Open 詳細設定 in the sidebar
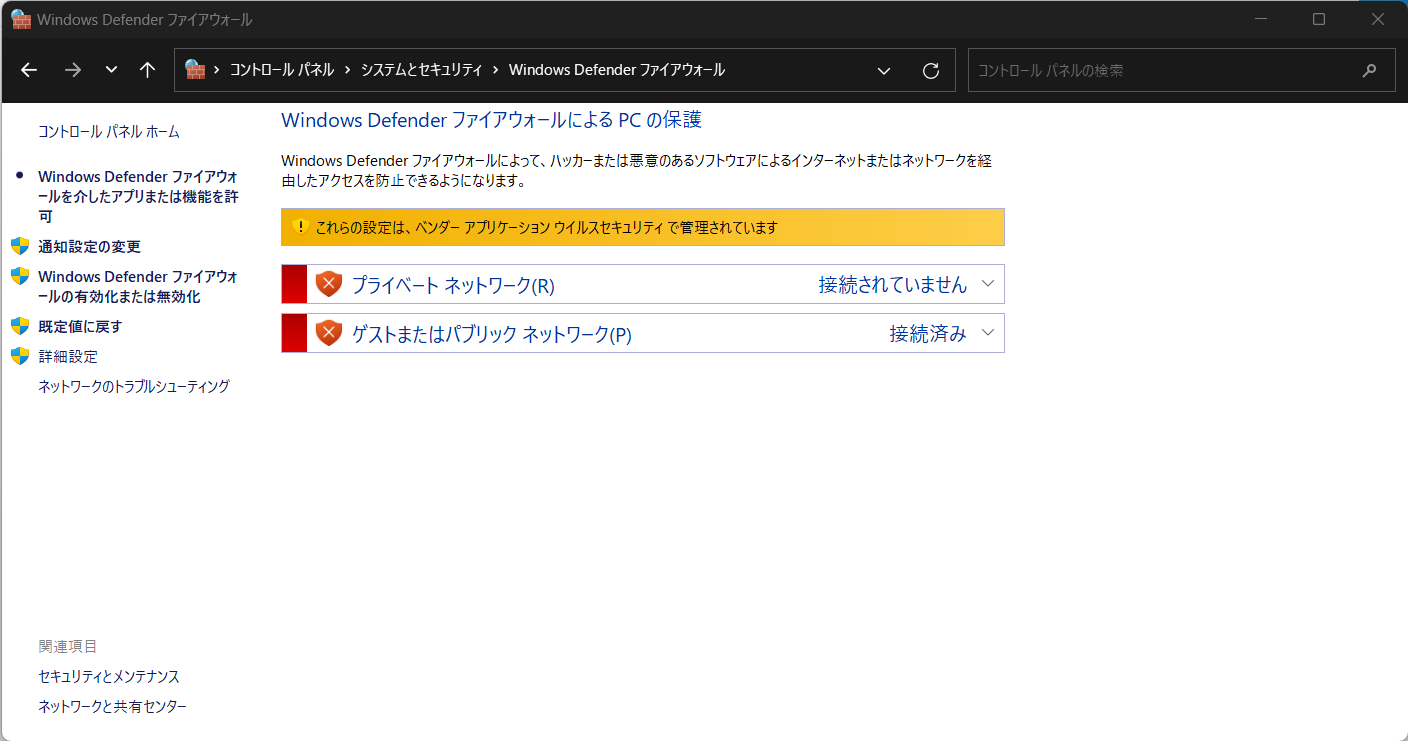Screen dimensions: 1408x741 tap(68, 357)
